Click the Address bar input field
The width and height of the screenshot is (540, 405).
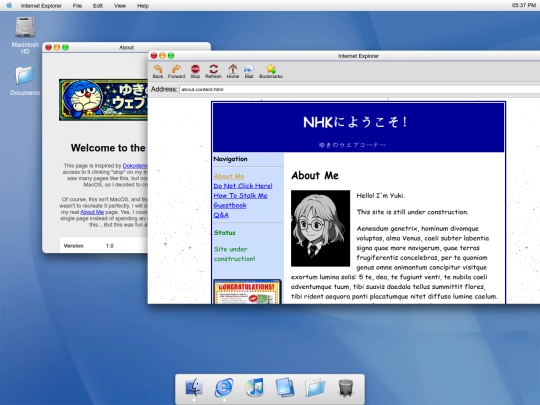pos(360,89)
